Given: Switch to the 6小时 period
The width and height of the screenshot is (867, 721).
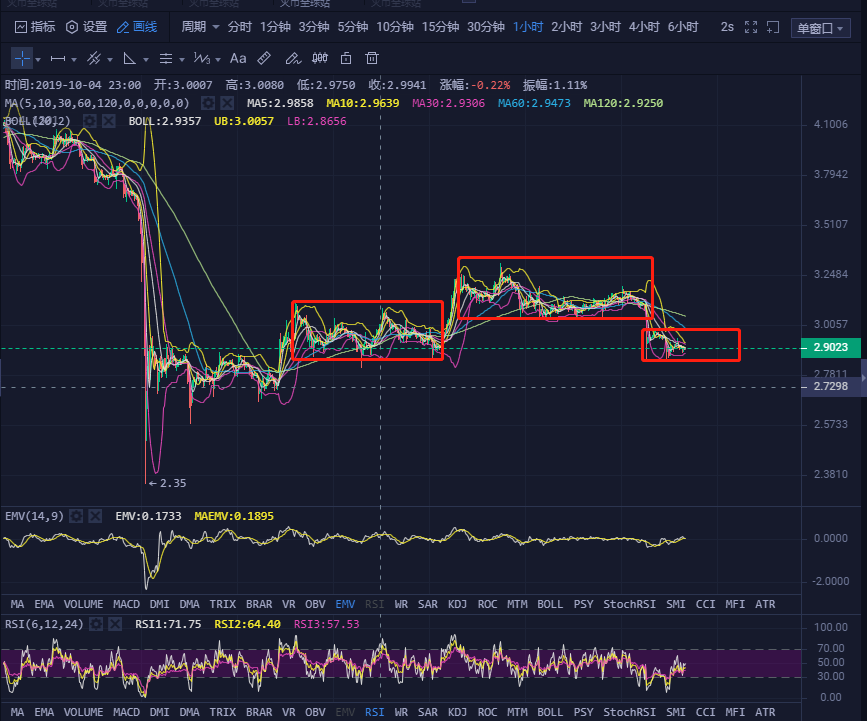Looking at the screenshot, I should click(683, 27).
